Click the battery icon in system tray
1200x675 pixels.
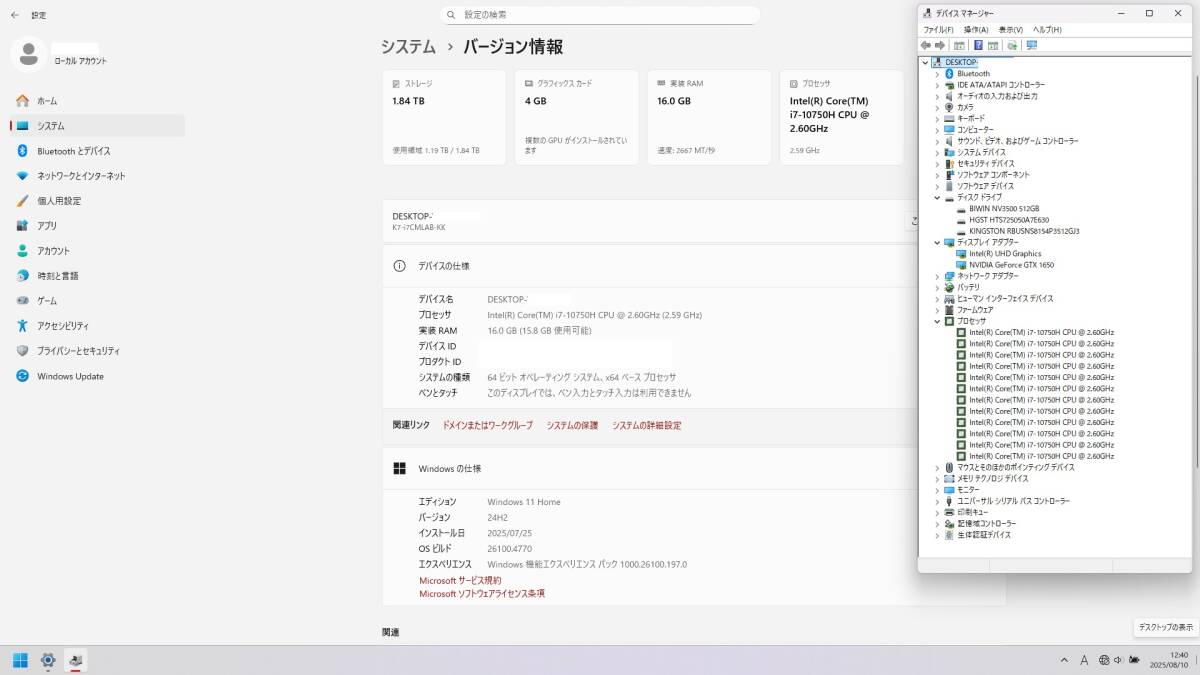click(1134, 660)
